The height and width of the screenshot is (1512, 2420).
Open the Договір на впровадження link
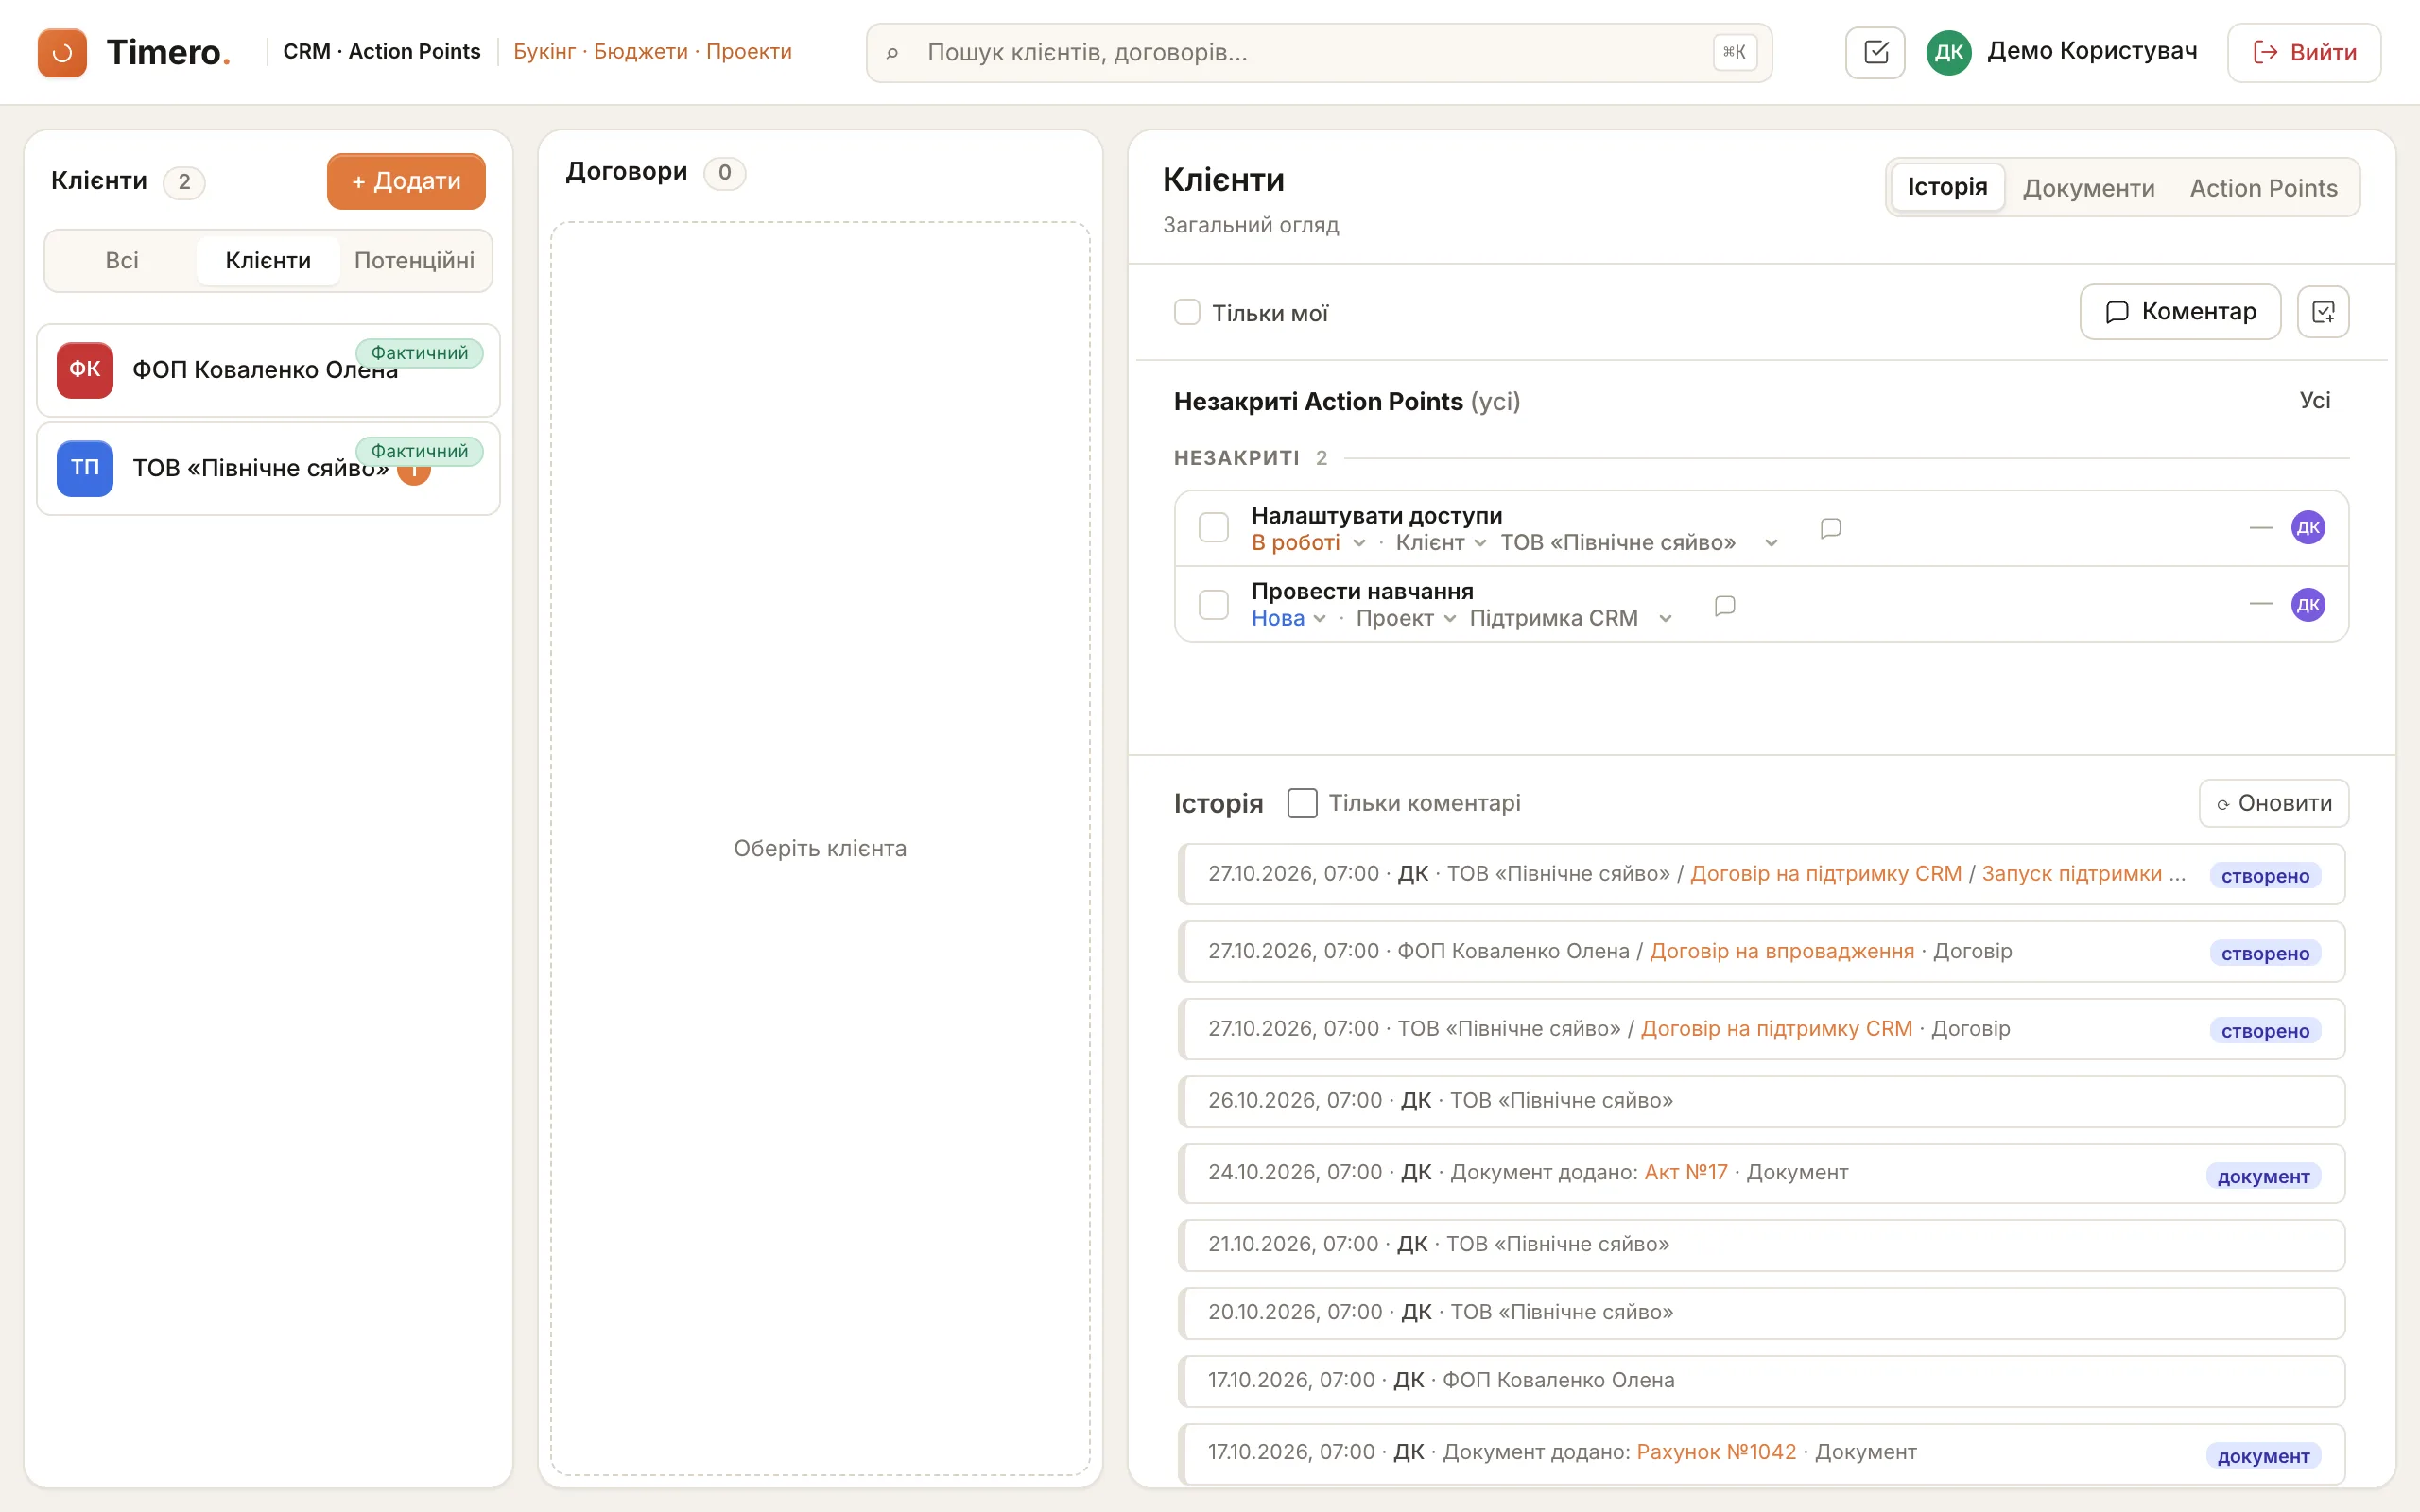(x=1782, y=951)
